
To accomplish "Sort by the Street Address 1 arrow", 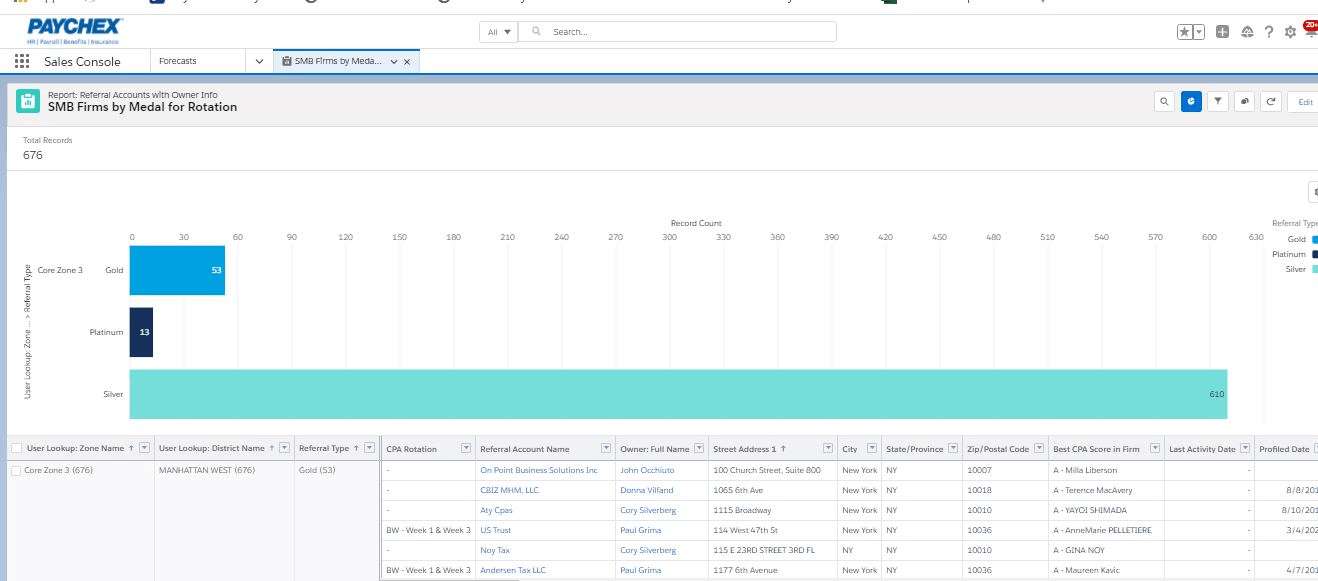I will pos(783,449).
